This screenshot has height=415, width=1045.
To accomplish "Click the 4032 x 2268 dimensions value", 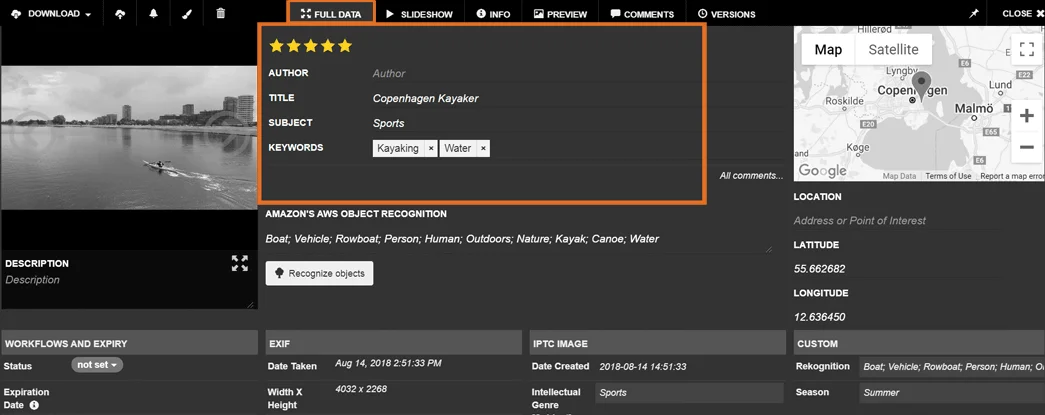I will (x=361, y=389).
